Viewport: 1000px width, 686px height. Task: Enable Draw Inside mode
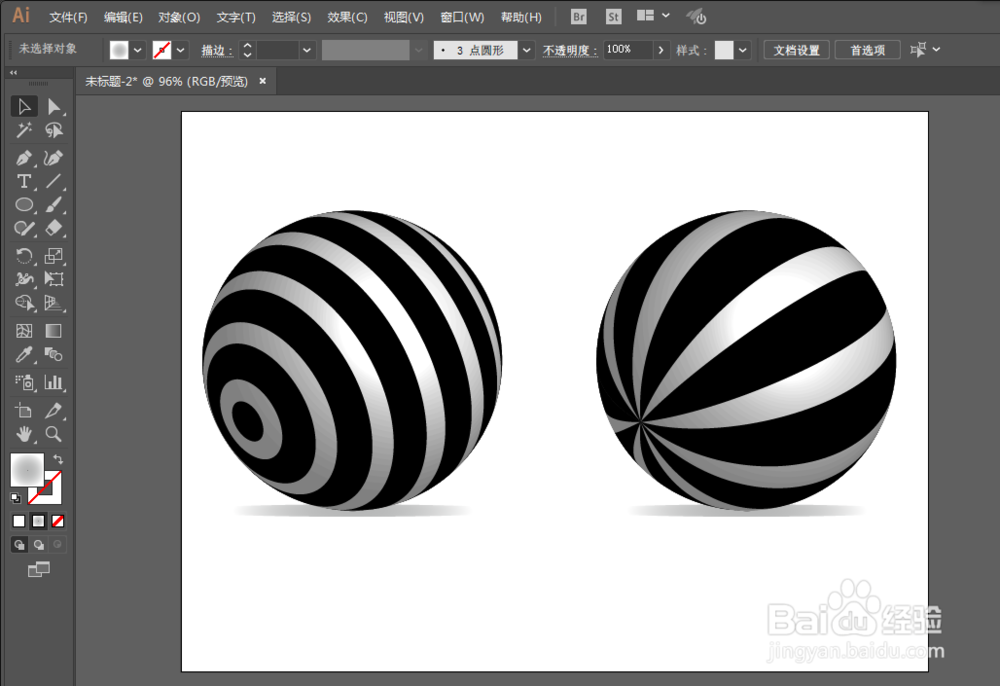pos(57,544)
